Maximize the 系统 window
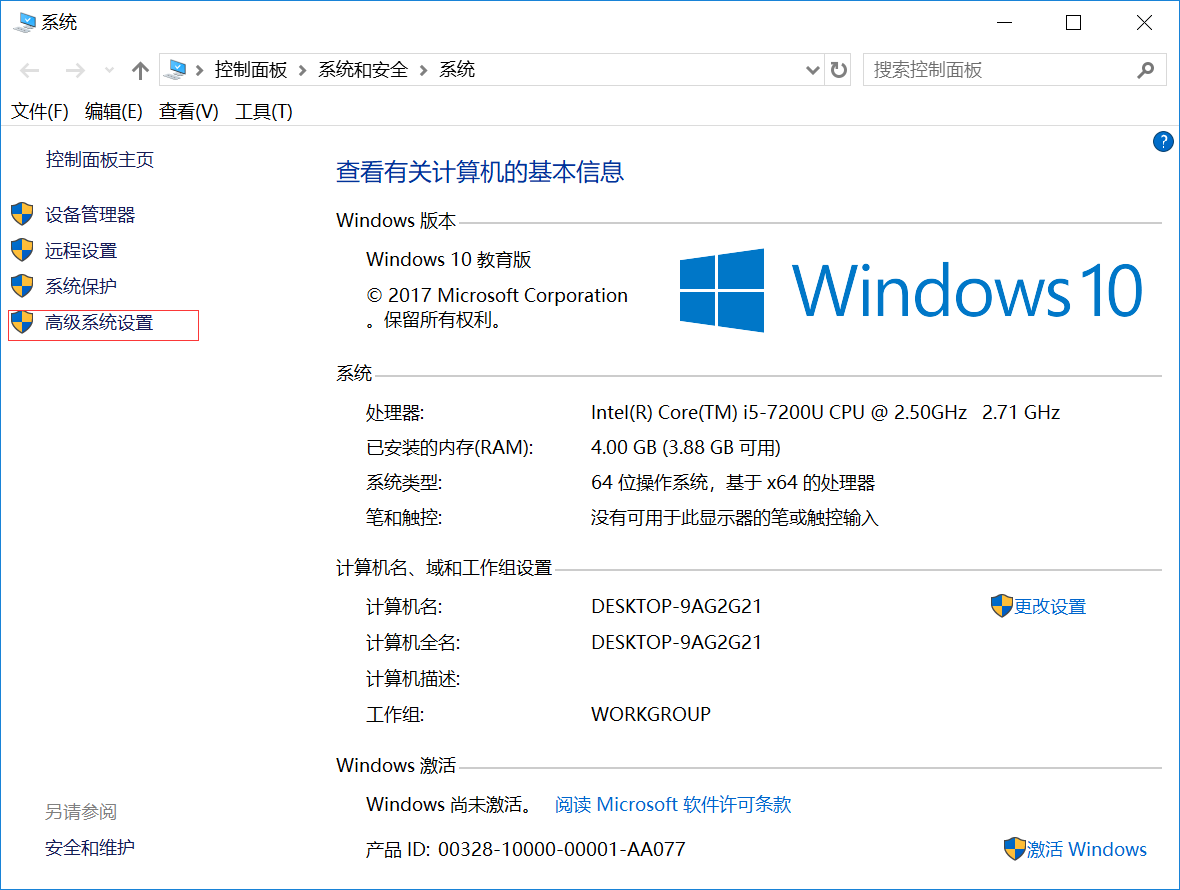 point(1073,23)
